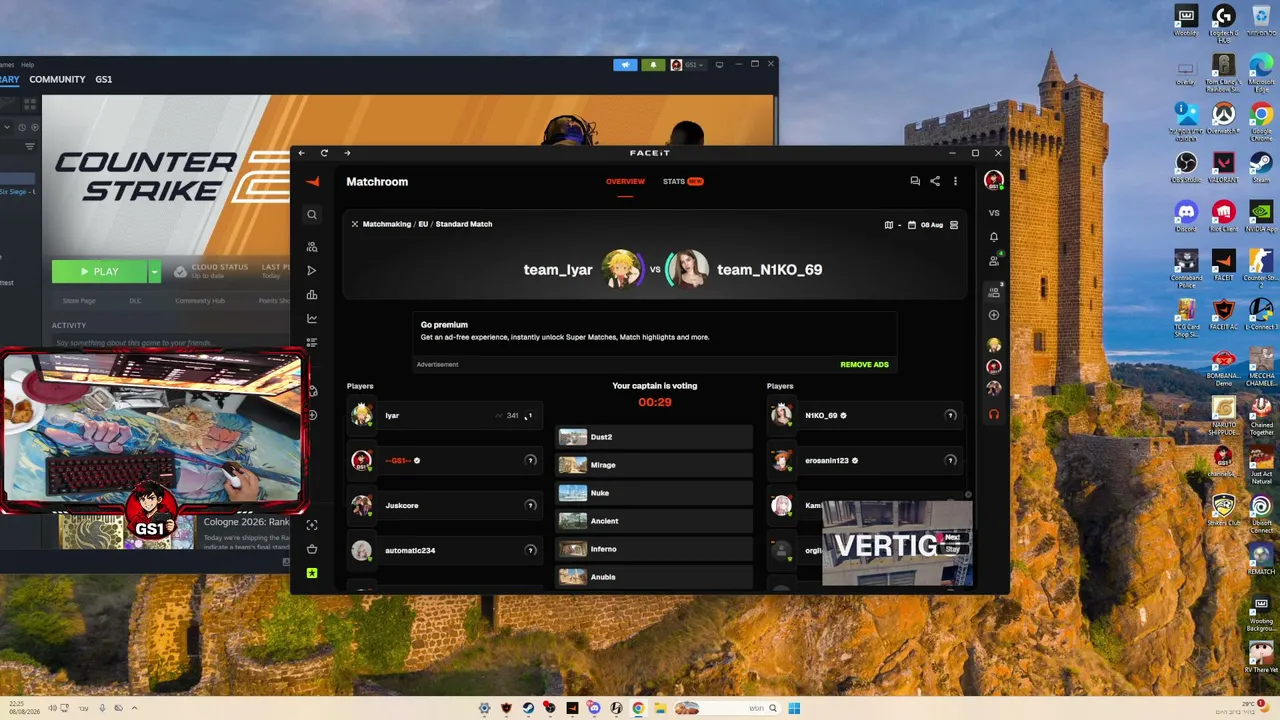Viewport: 1280px width, 720px height.
Task: Select Dust2 in the map vote list
Action: tap(654, 437)
